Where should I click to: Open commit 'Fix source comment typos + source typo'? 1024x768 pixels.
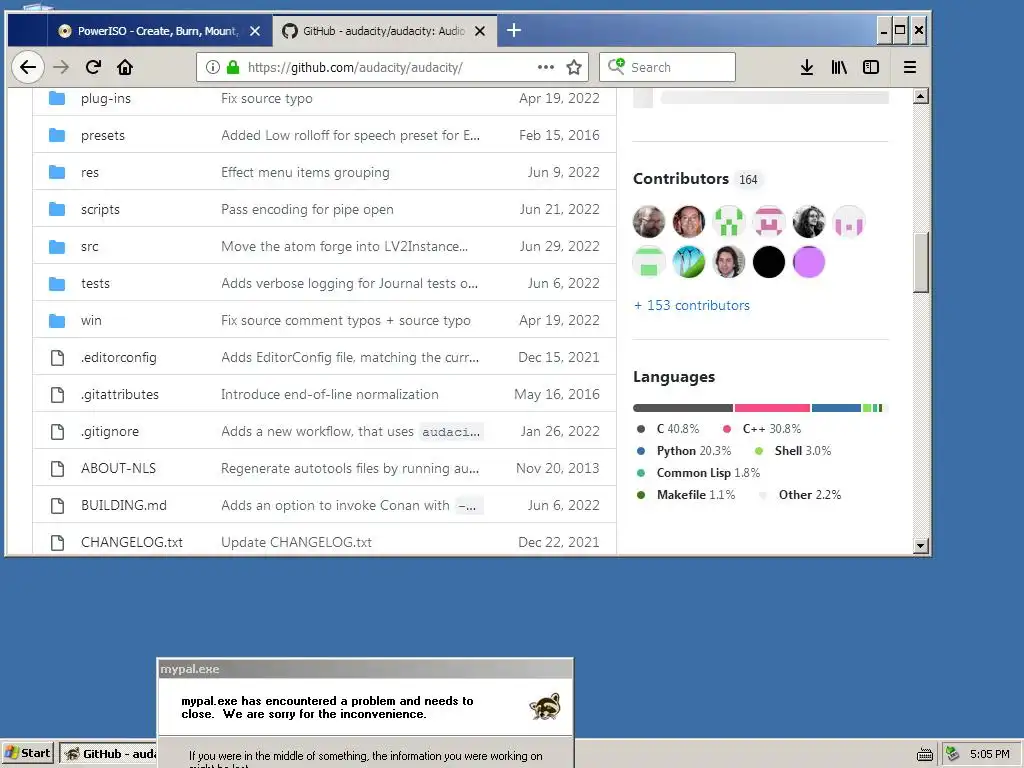pos(345,321)
